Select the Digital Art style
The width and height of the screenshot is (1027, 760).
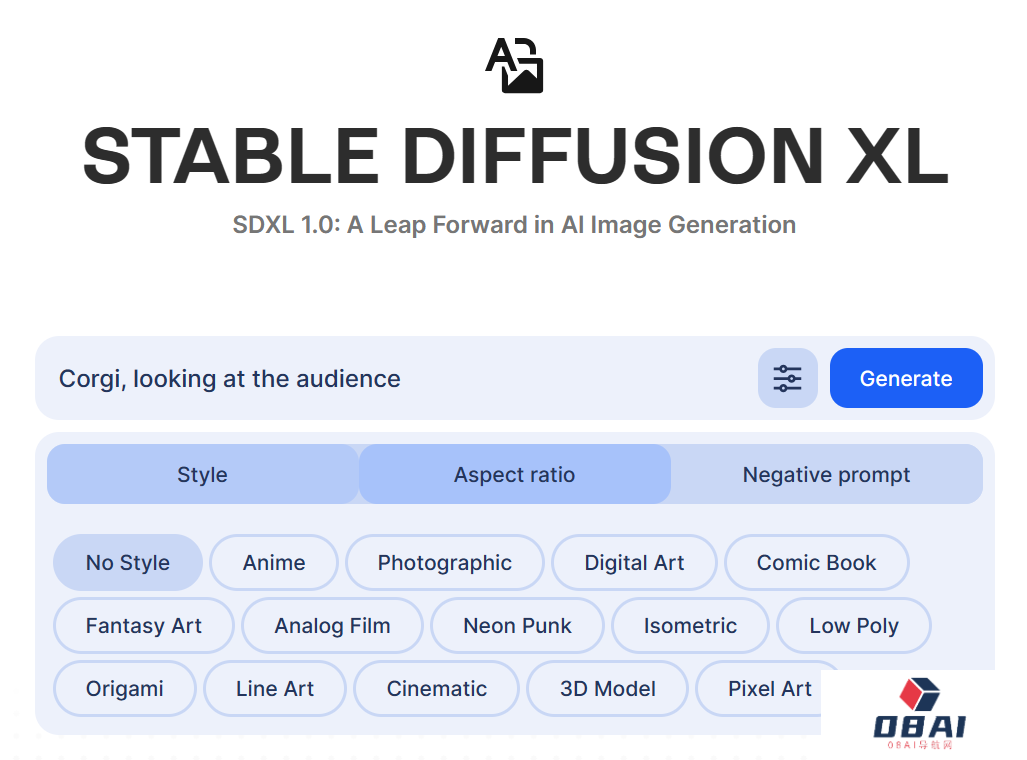point(634,563)
